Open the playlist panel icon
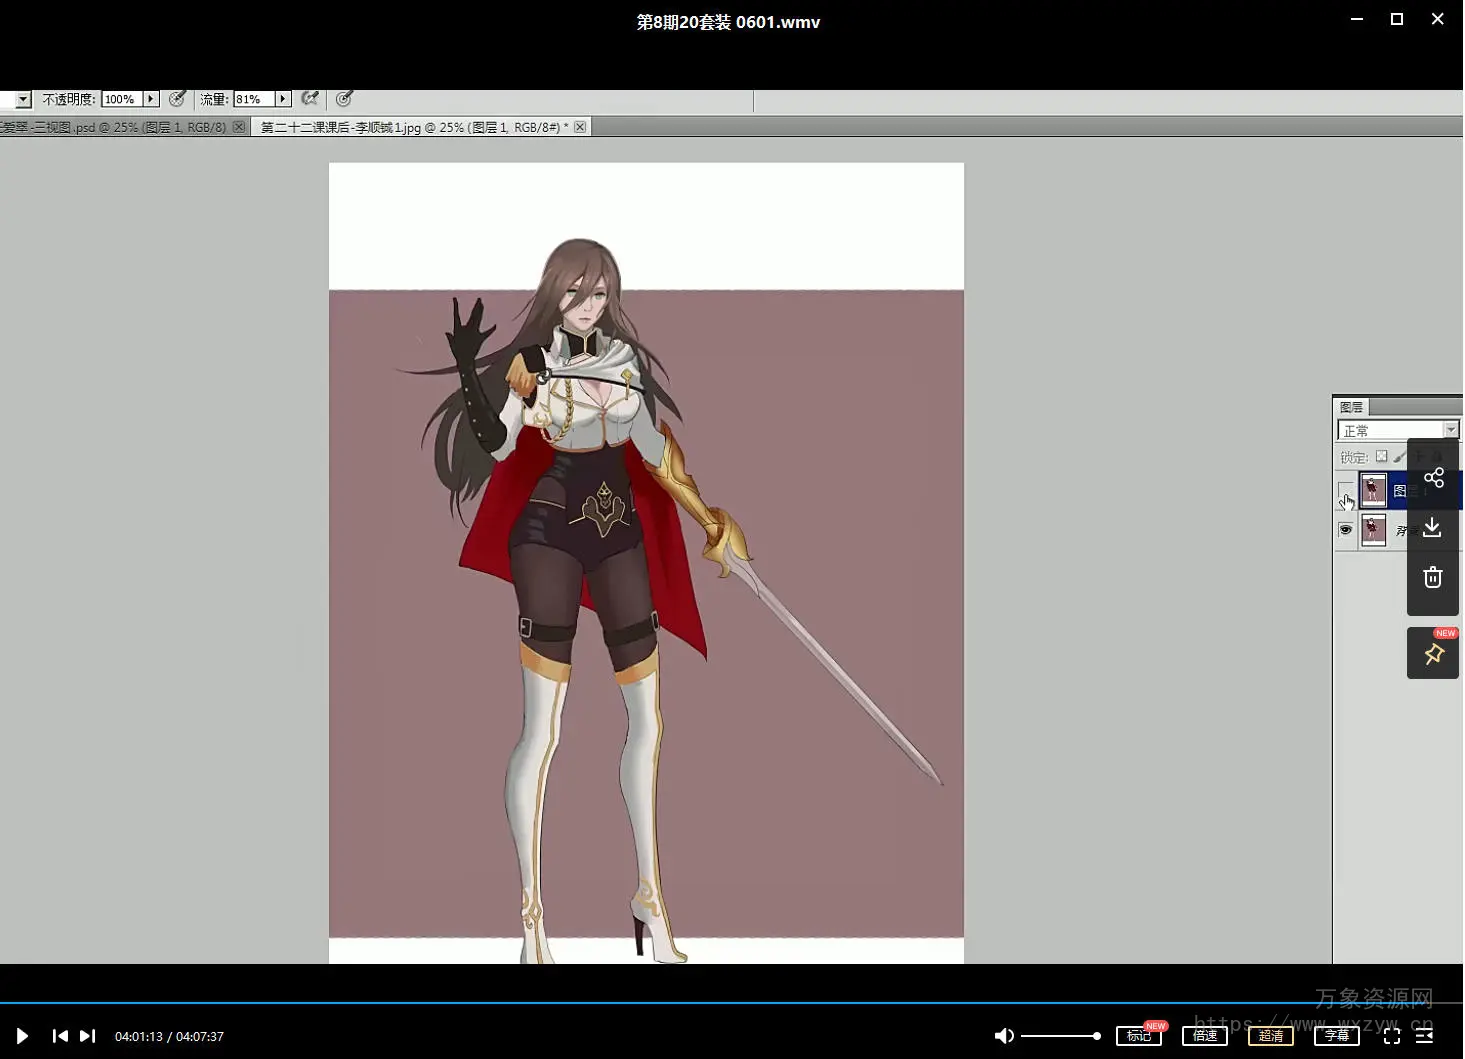 pyautogui.click(x=1425, y=1036)
